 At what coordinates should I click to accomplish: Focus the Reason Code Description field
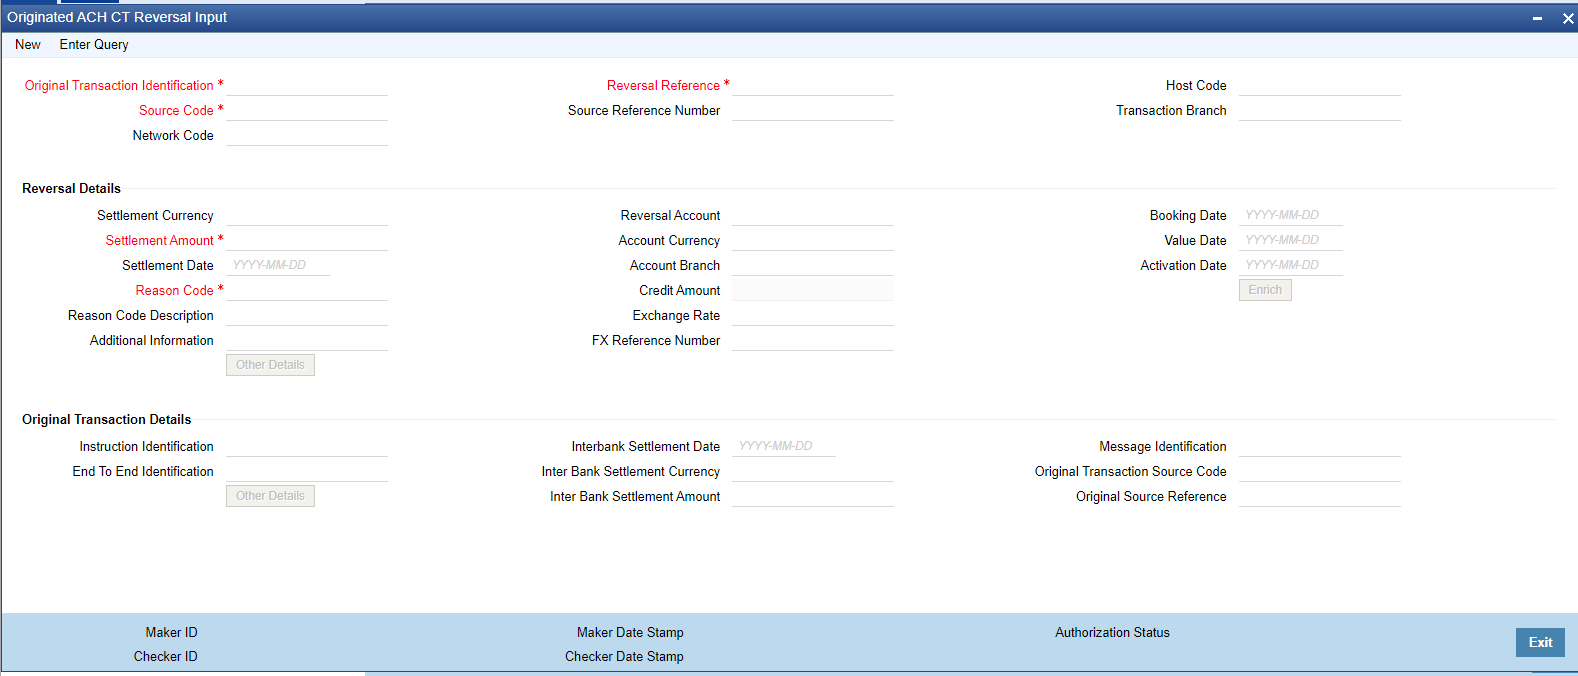(x=307, y=315)
